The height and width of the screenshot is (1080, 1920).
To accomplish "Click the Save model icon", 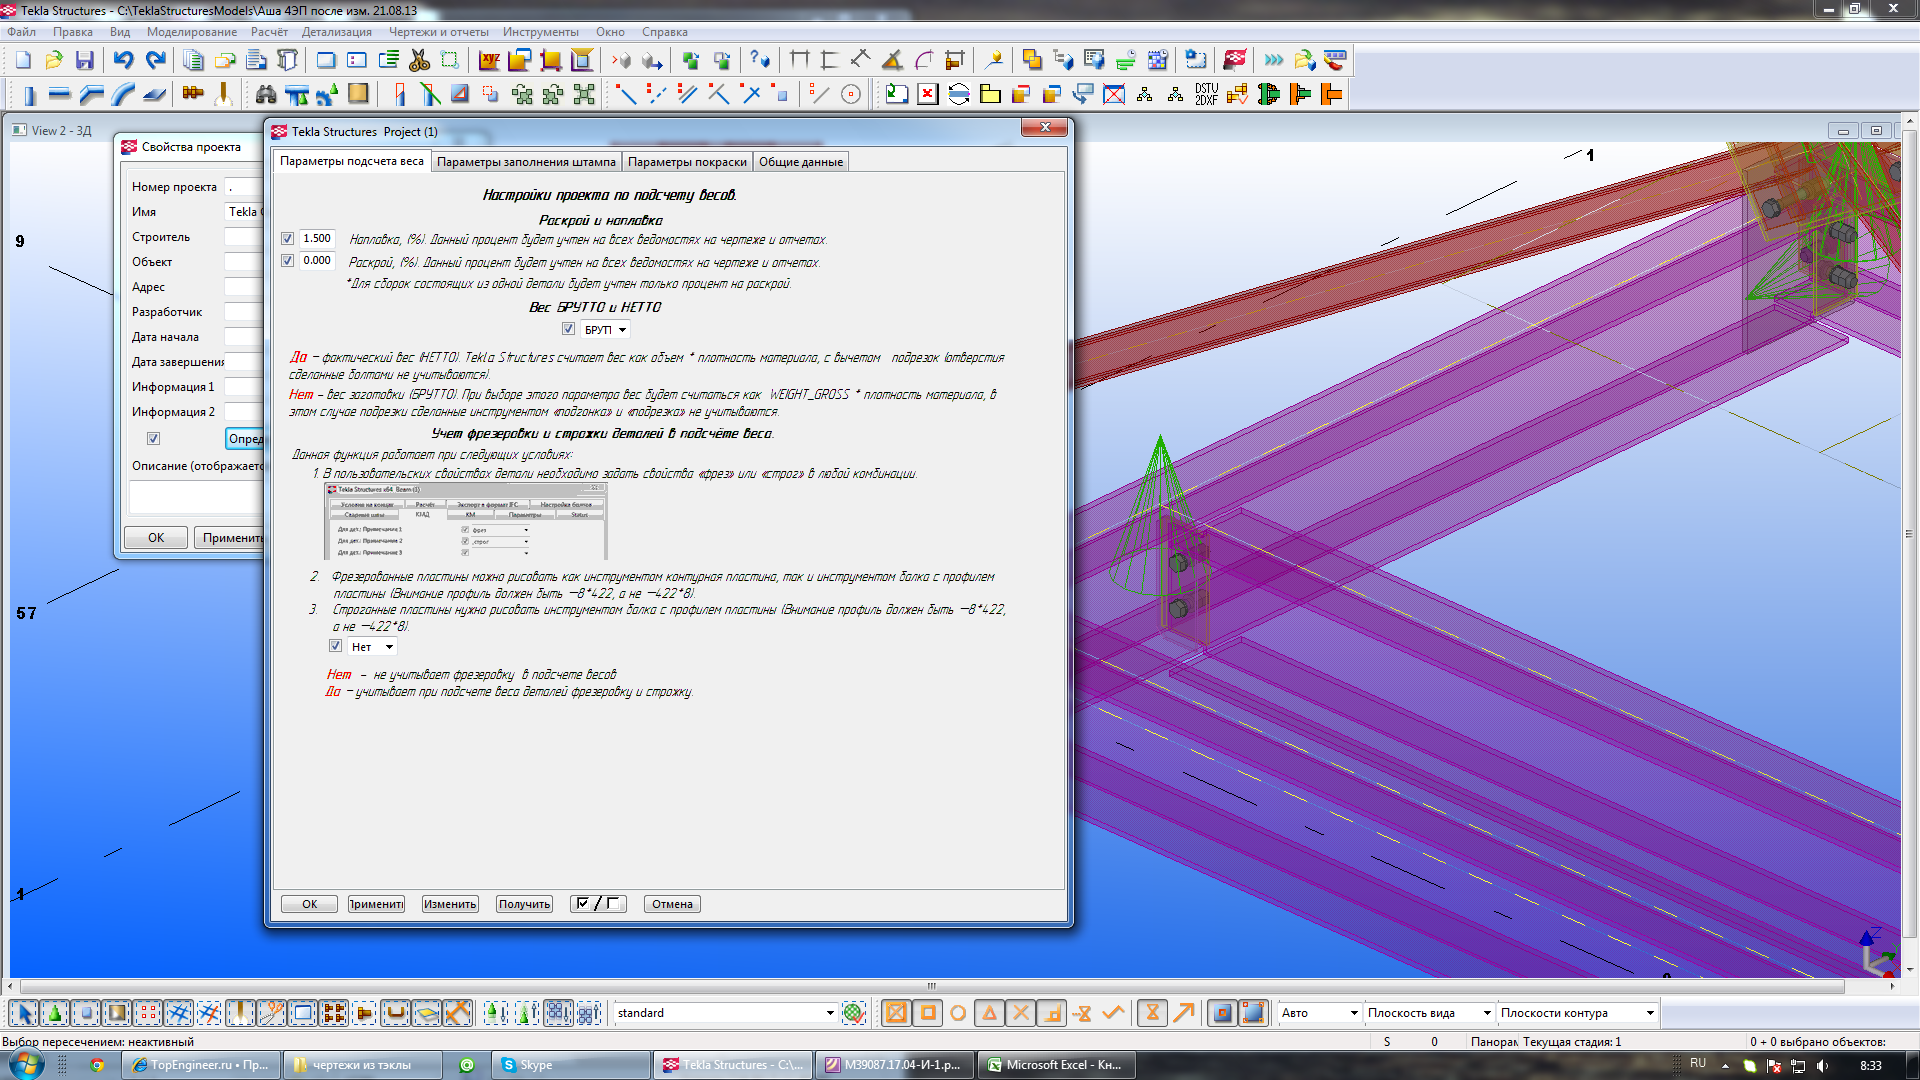I will click(85, 61).
